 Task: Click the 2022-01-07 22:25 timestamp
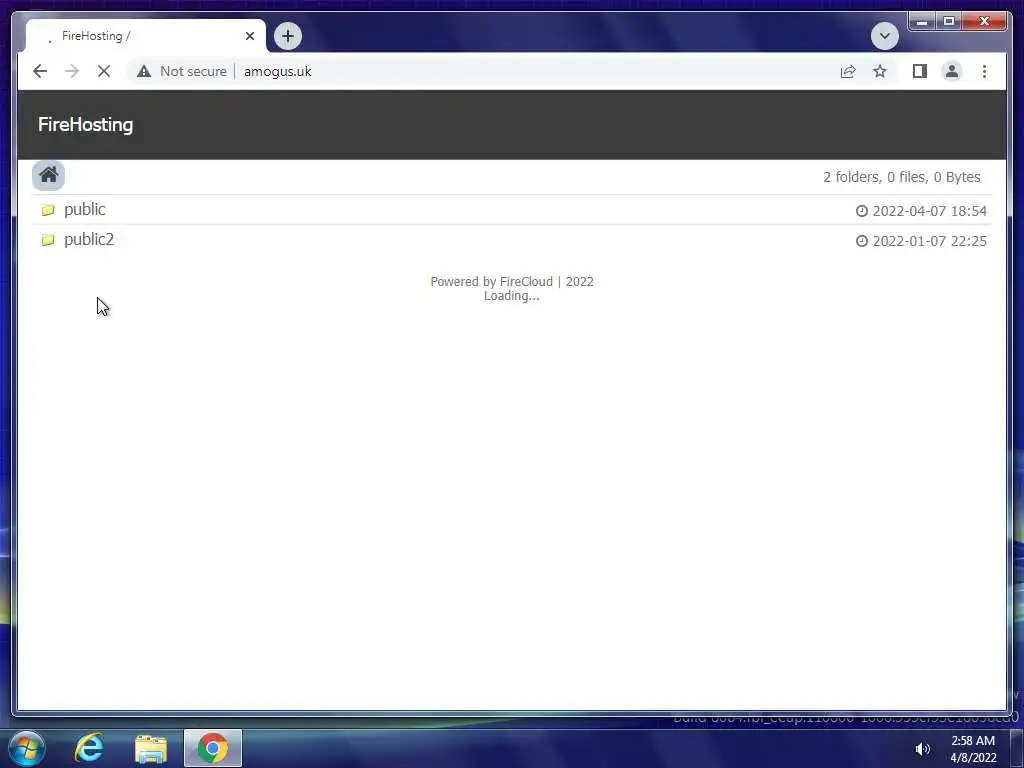pyautogui.click(x=929, y=241)
